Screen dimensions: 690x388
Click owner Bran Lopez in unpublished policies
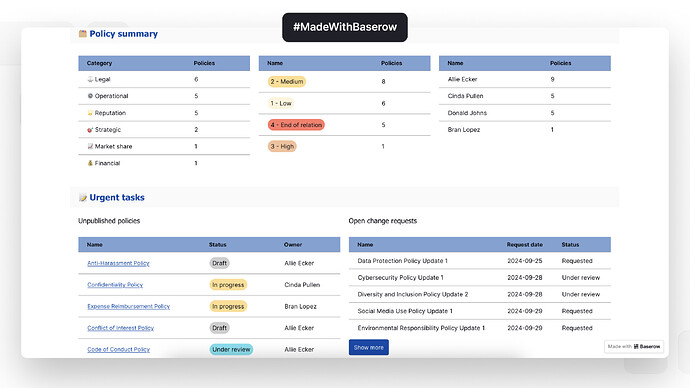tap(300, 306)
